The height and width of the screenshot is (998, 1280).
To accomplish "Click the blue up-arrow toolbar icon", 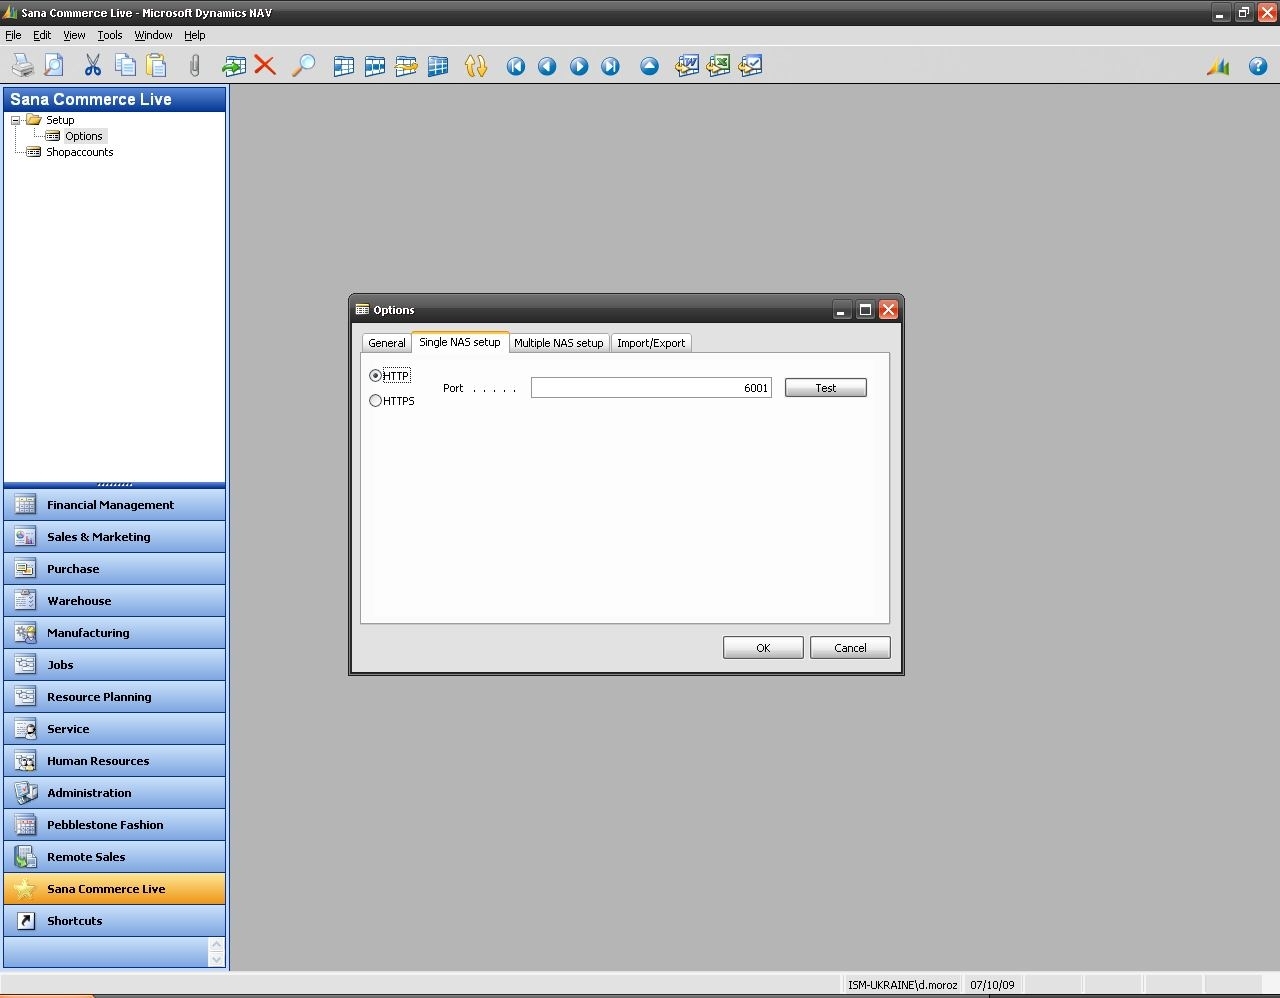I will tap(649, 66).
